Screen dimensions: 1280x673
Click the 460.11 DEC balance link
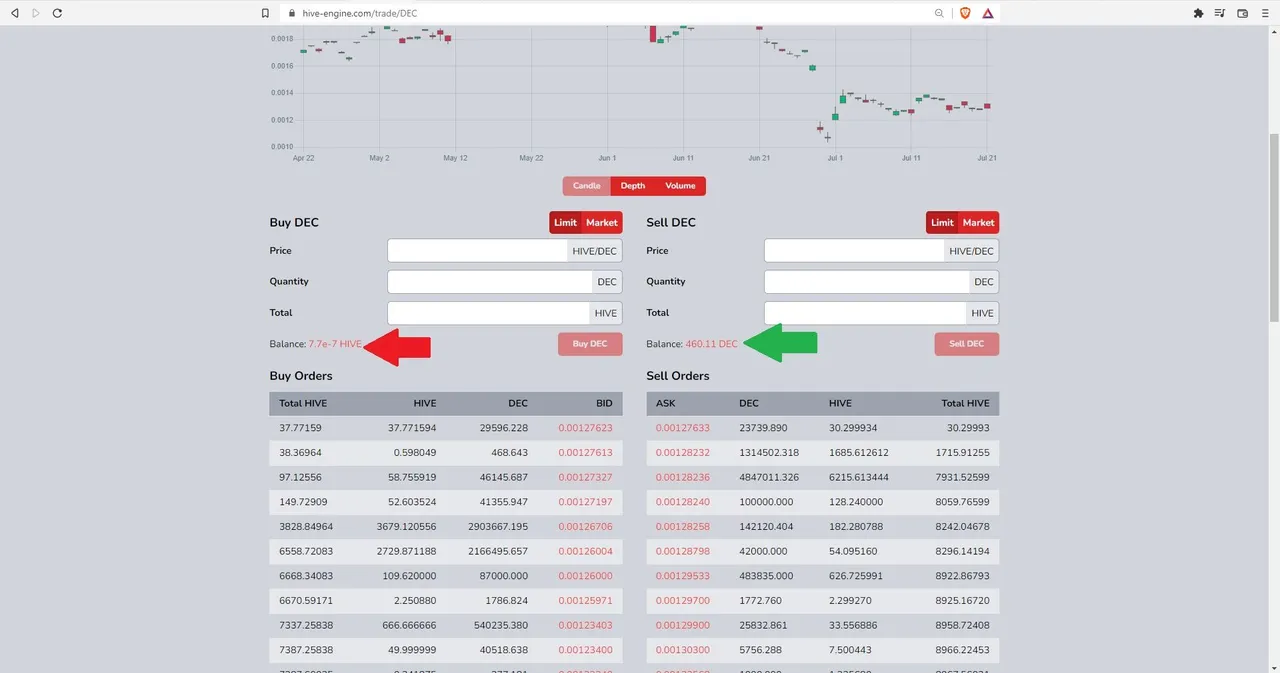(x=711, y=344)
